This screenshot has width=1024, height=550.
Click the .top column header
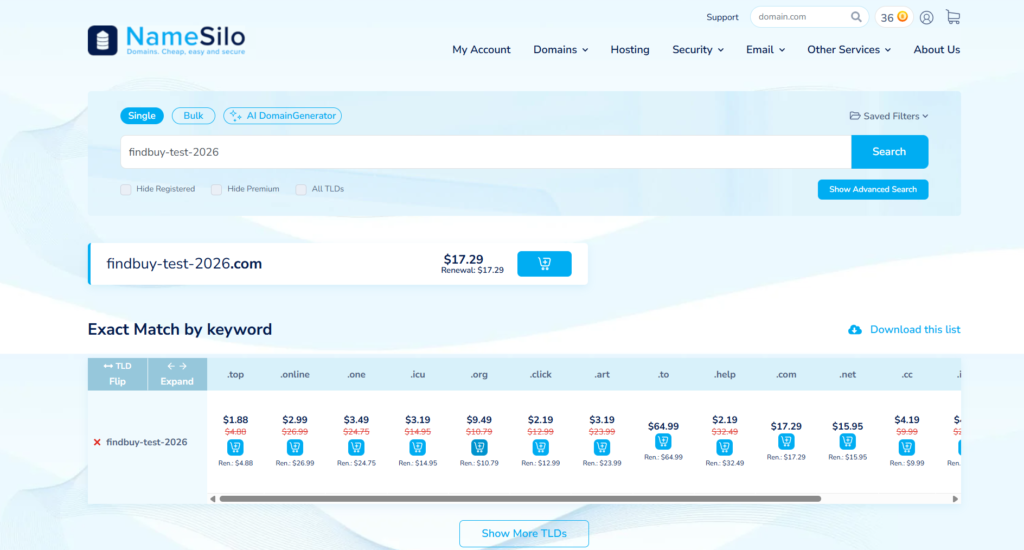(235, 374)
